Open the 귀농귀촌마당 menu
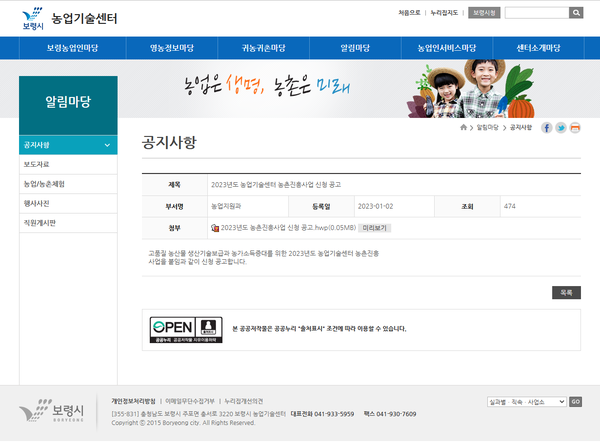This screenshot has height=443, width=600. pos(263,48)
